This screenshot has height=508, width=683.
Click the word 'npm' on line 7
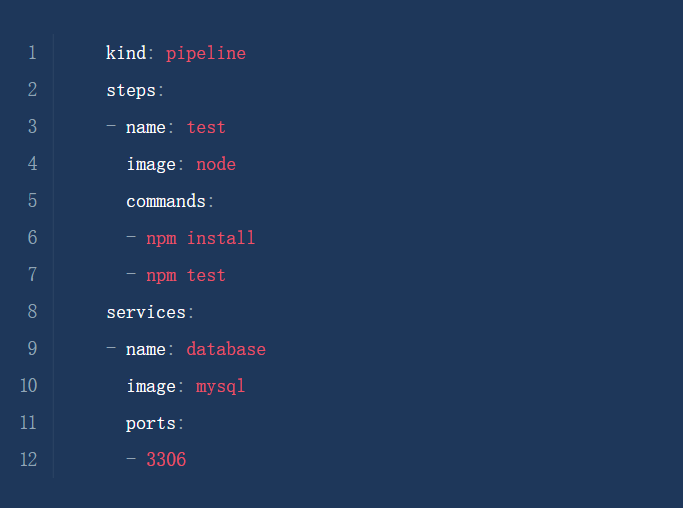coord(161,275)
